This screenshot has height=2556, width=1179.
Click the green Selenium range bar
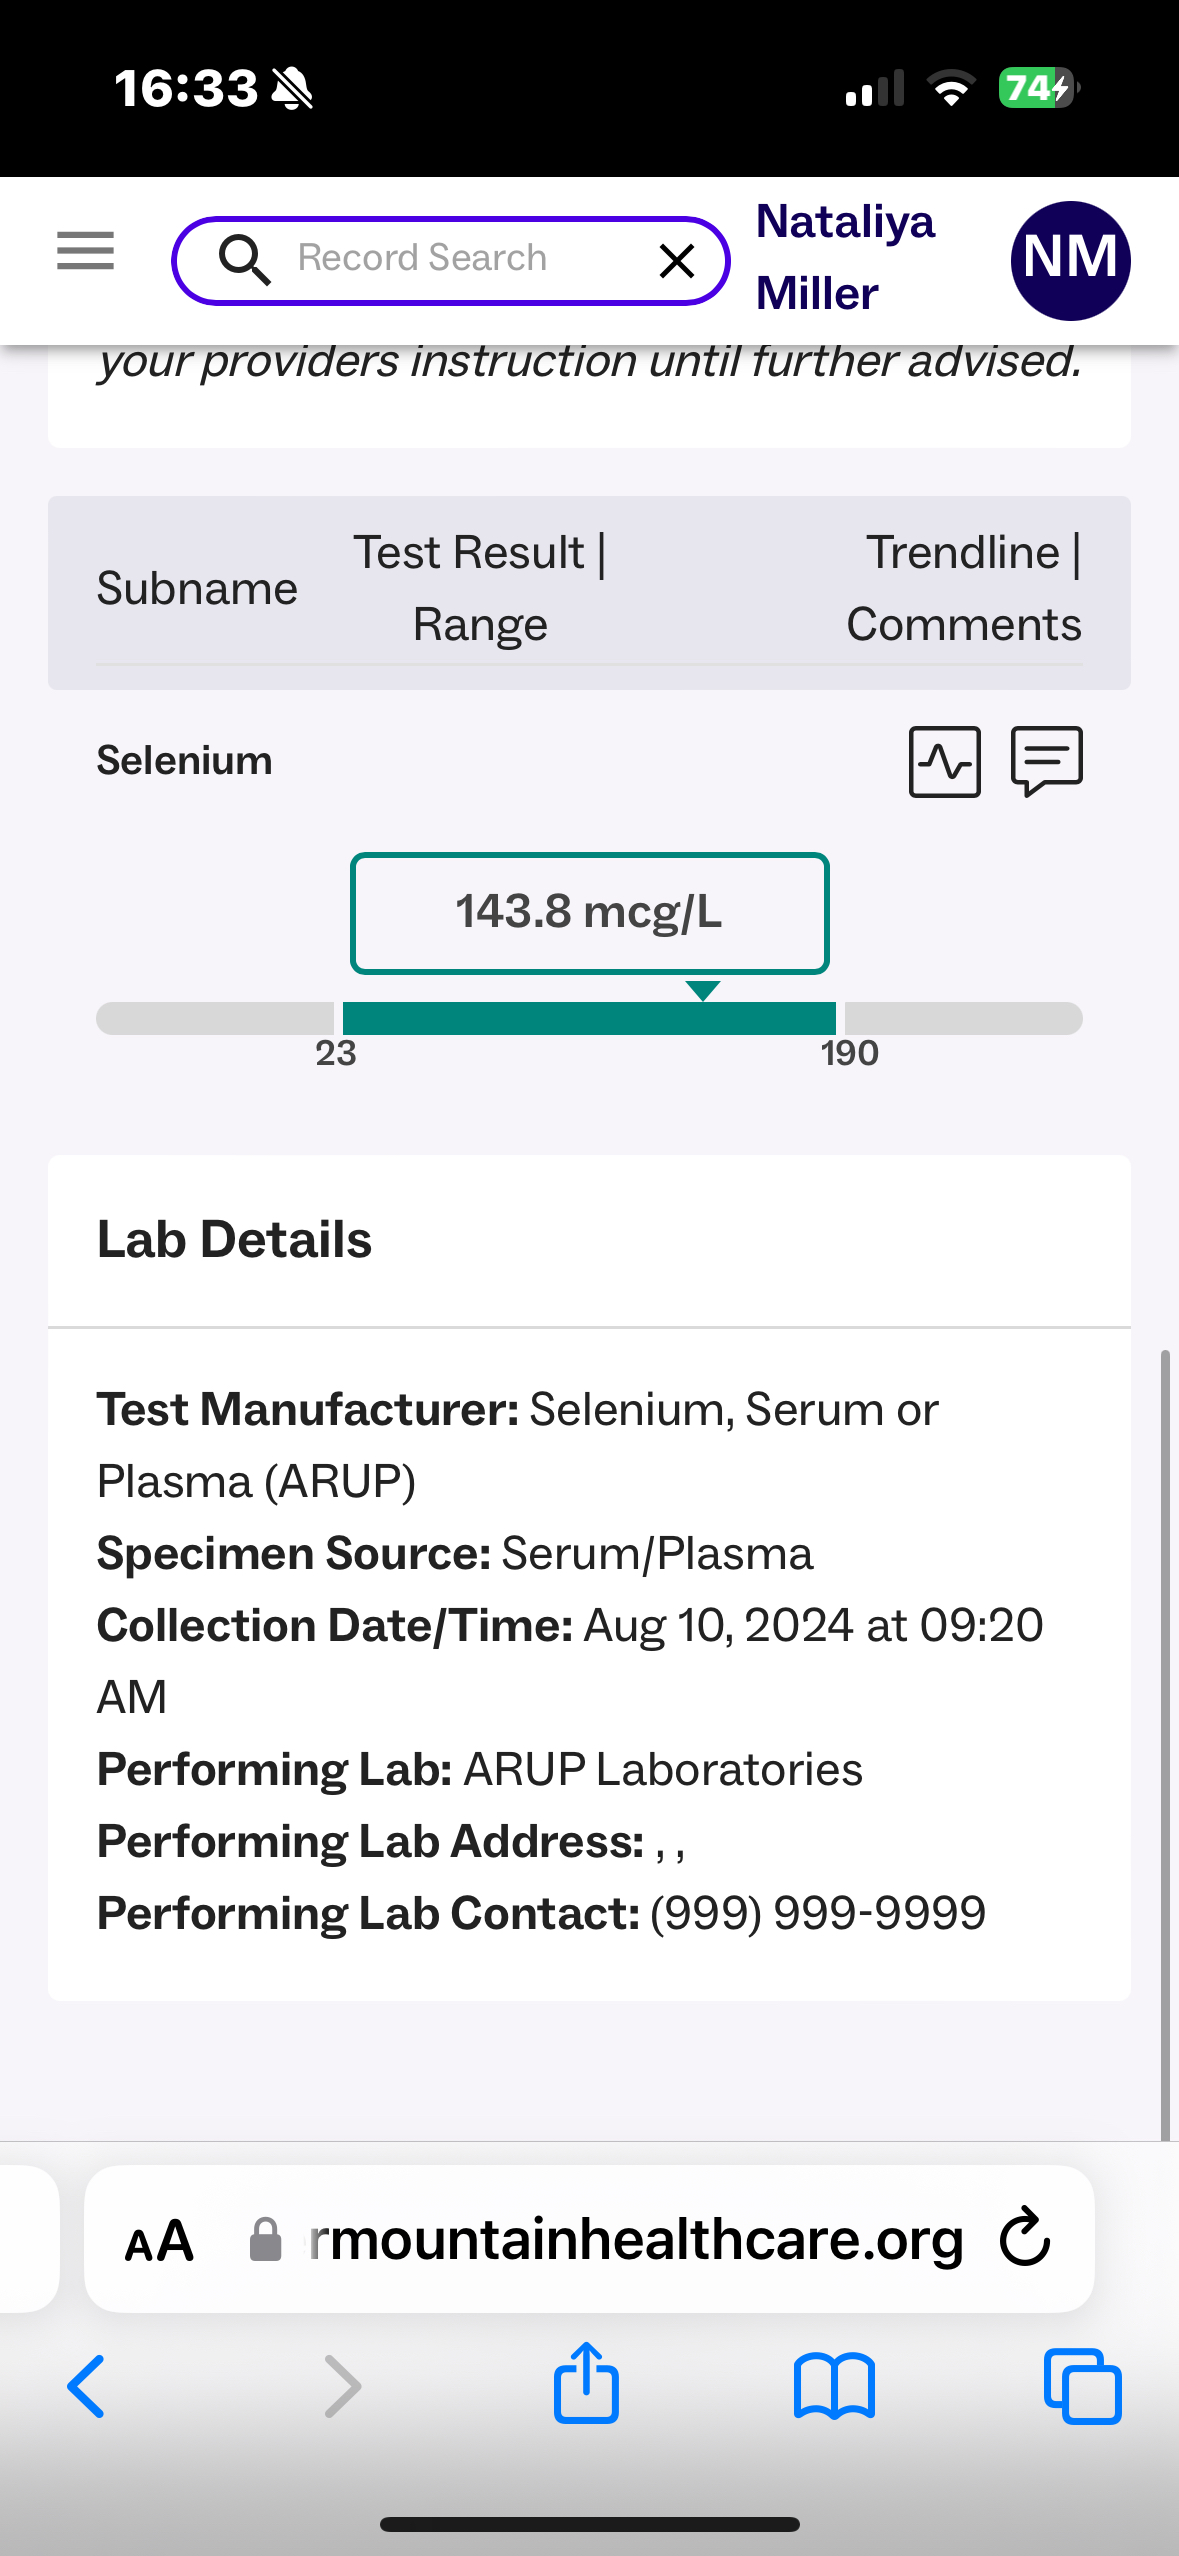589,1018
